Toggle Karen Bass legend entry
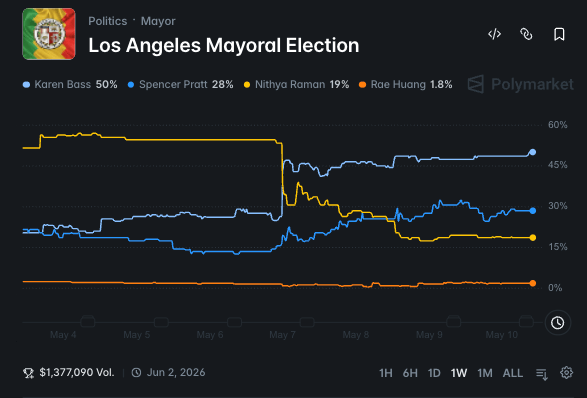The width and height of the screenshot is (587, 398). click(x=70, y=85)
